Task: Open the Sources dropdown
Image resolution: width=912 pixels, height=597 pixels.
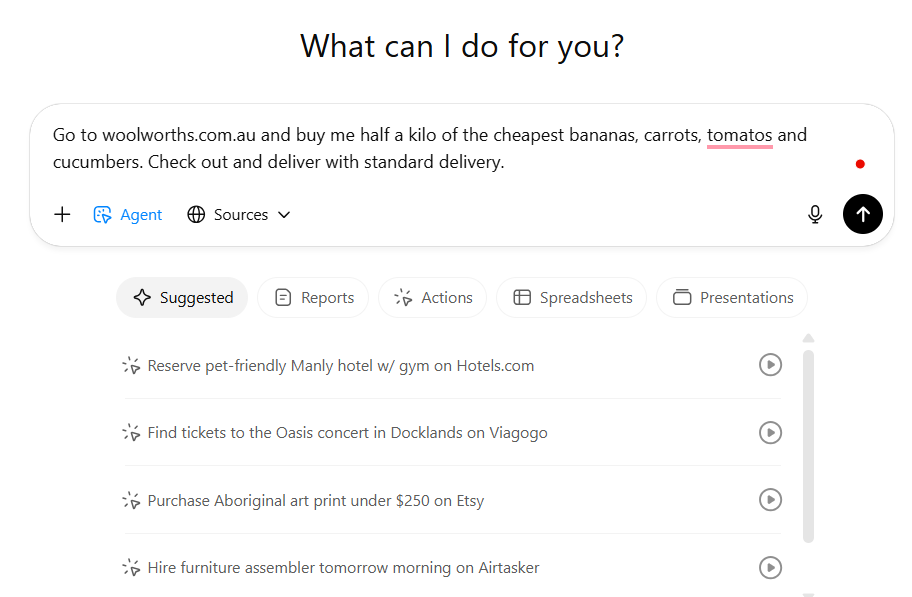Action: point(239,214)
